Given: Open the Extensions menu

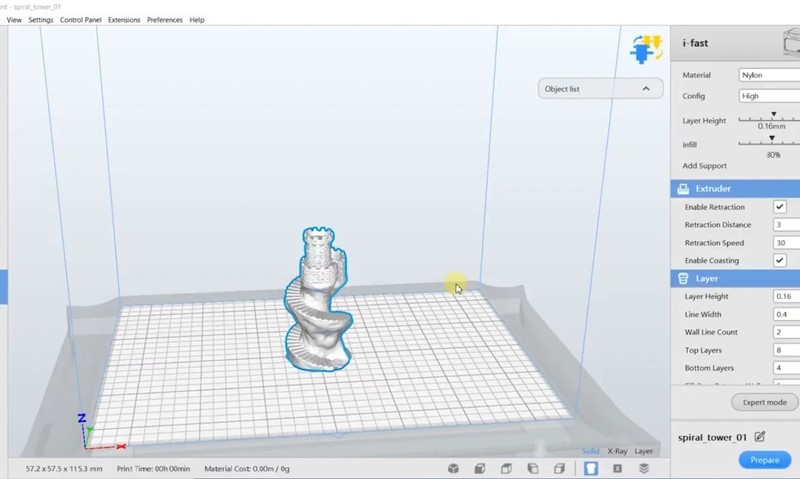Looking at the screenshot, I should pyautogui.click(x=124, y=20).
